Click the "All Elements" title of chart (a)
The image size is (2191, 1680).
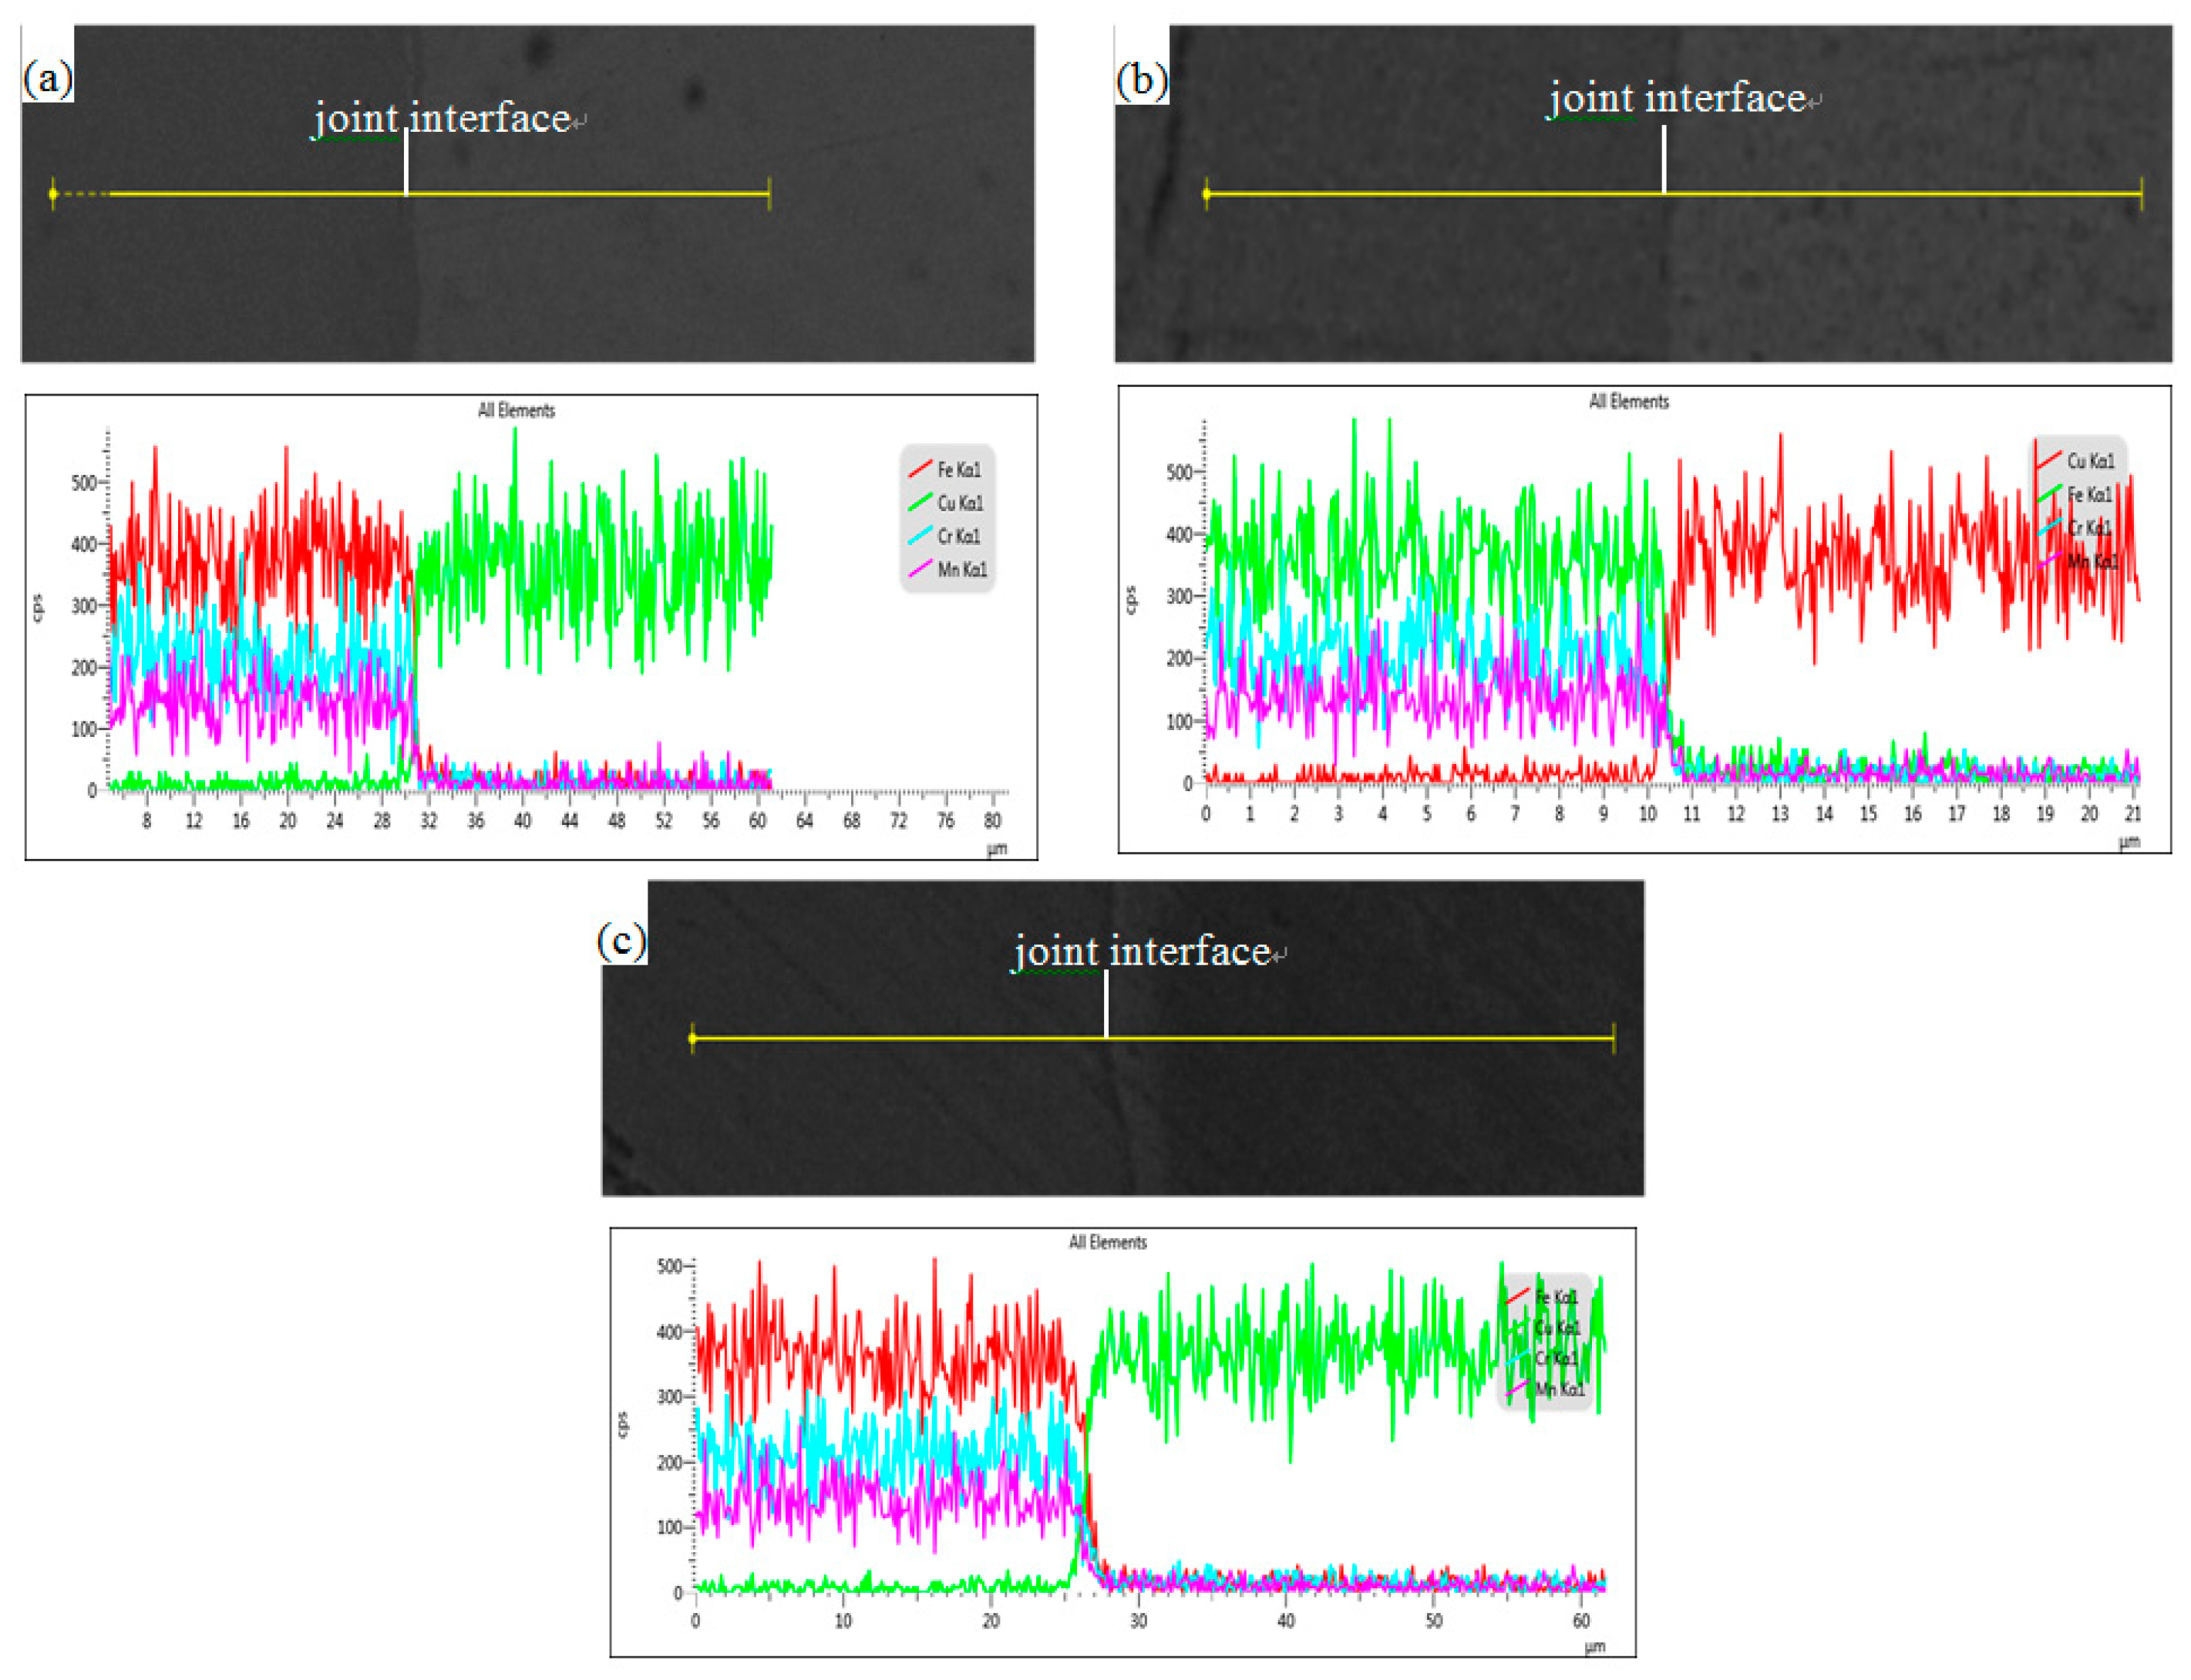pos(516,410)
